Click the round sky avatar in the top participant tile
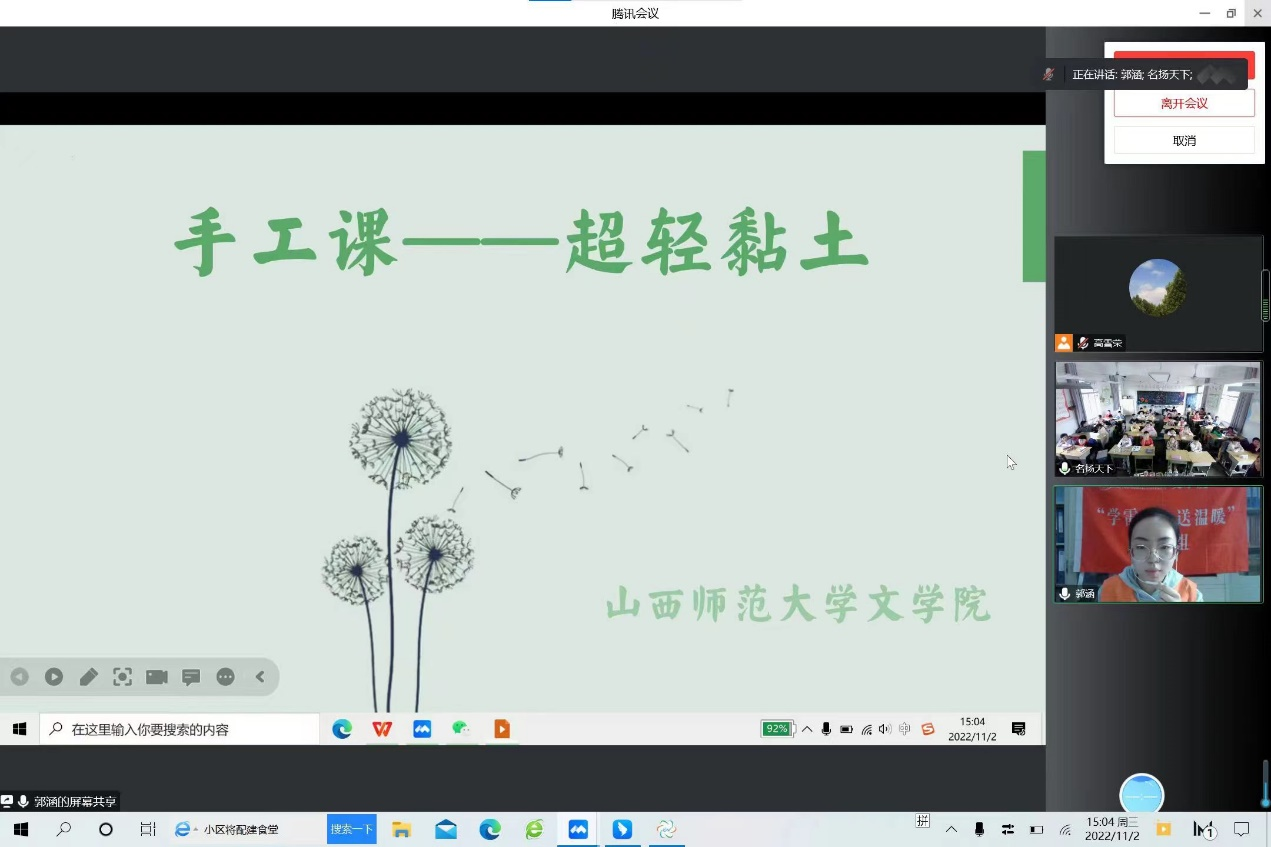This screenshot has height=847, width=1271. 1158,288
